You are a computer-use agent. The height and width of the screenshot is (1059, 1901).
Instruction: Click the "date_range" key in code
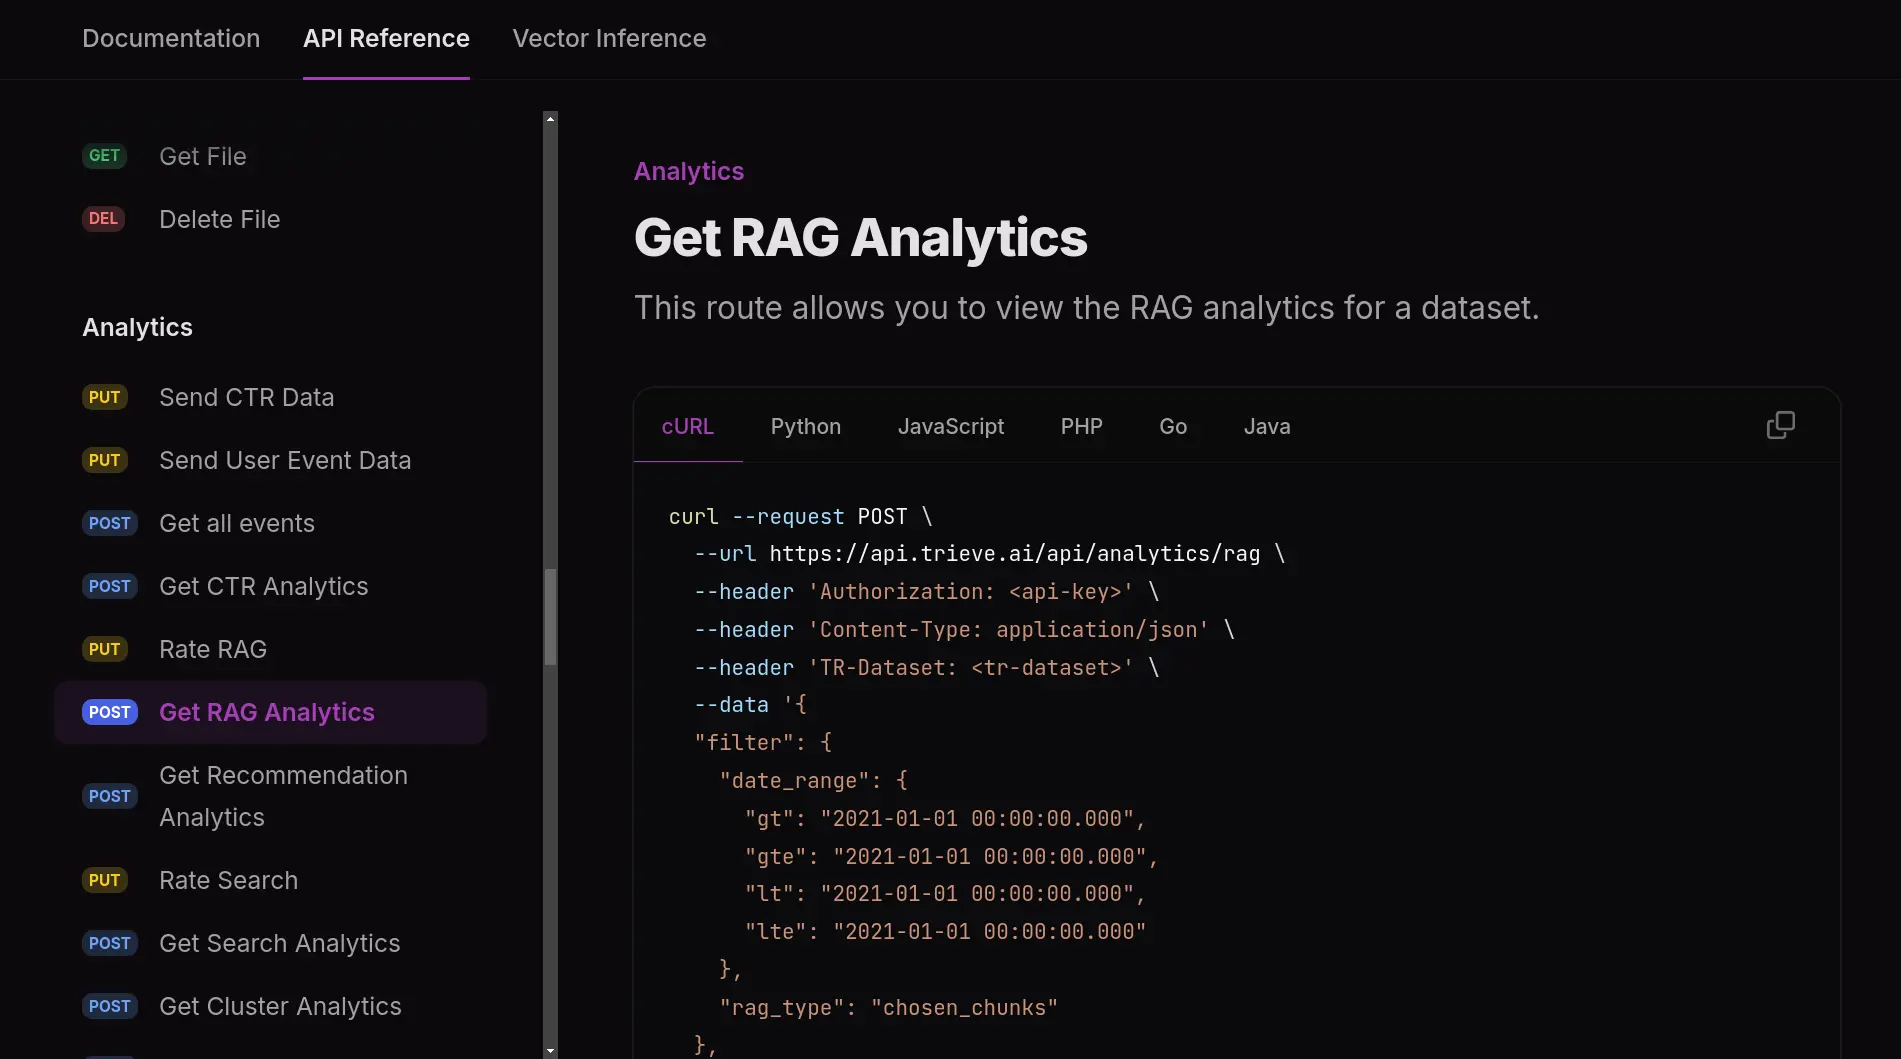[794, 780]
